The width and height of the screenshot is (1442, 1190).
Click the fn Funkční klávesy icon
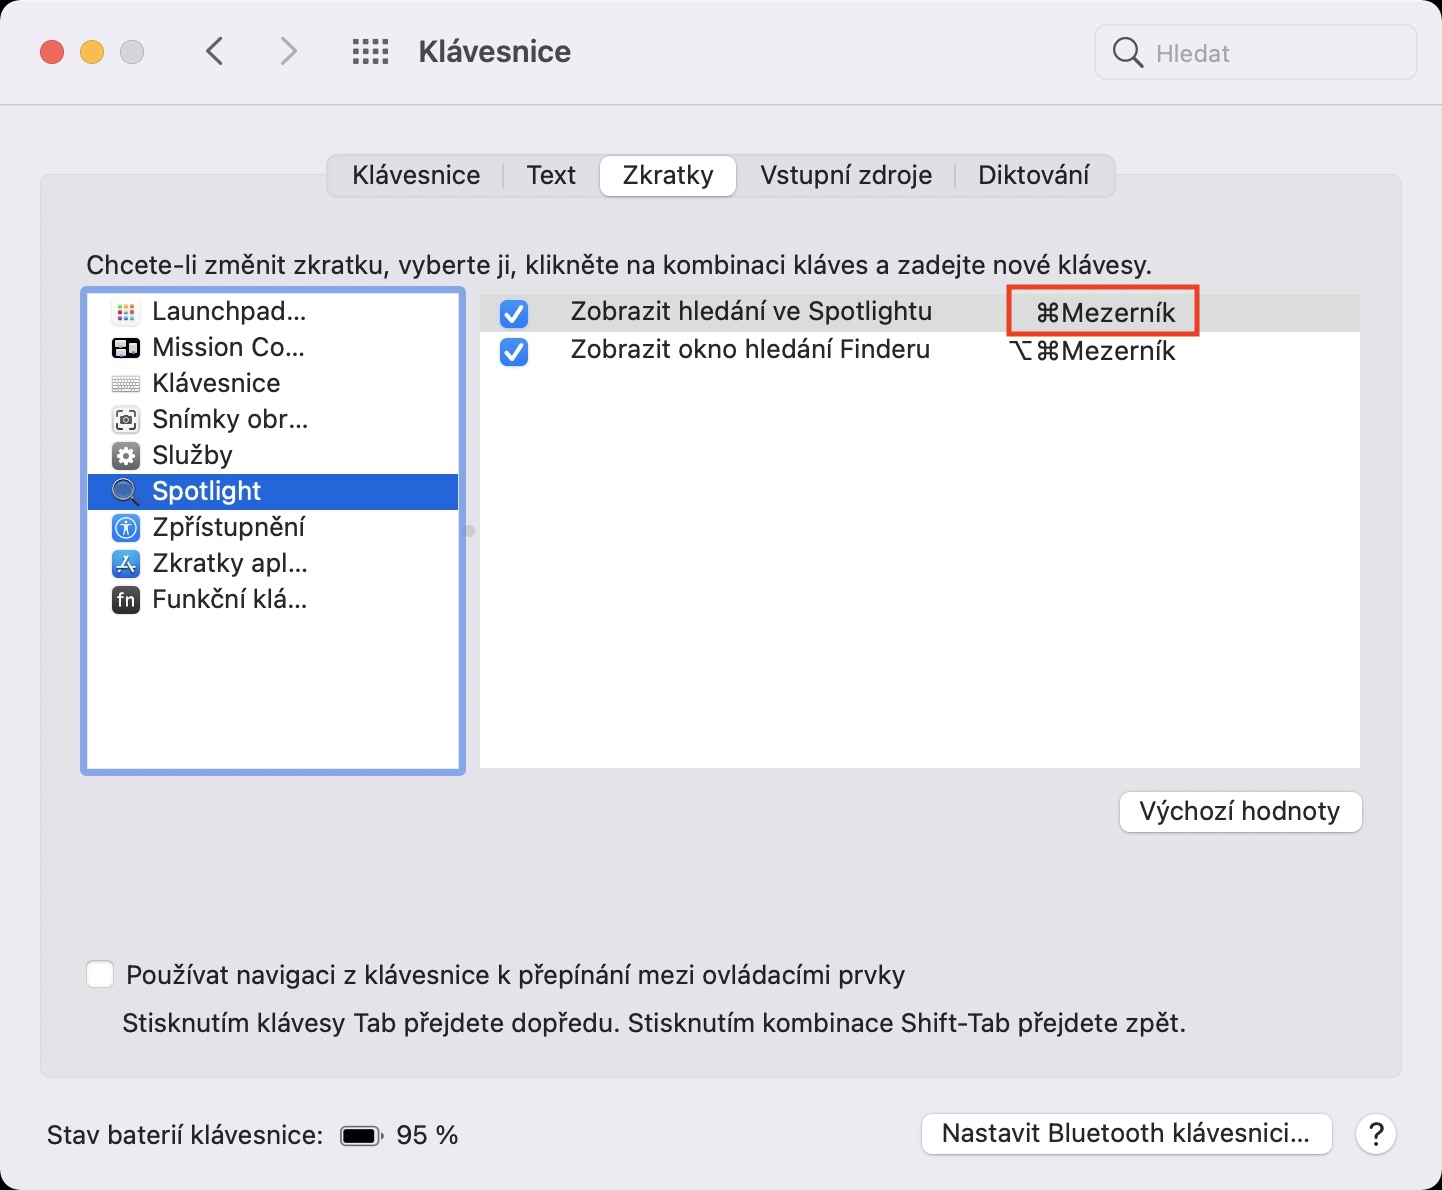pyautogui.click(x=126, y=600)
